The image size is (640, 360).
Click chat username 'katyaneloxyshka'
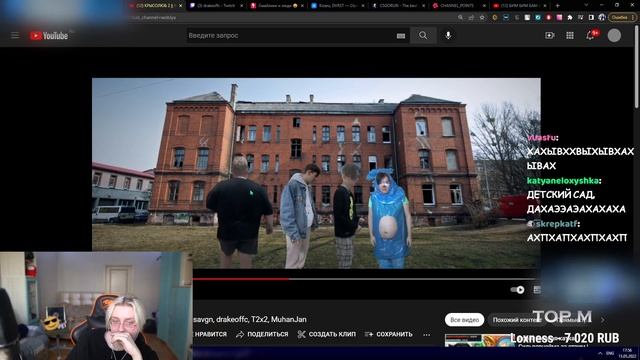pos(562,180)
